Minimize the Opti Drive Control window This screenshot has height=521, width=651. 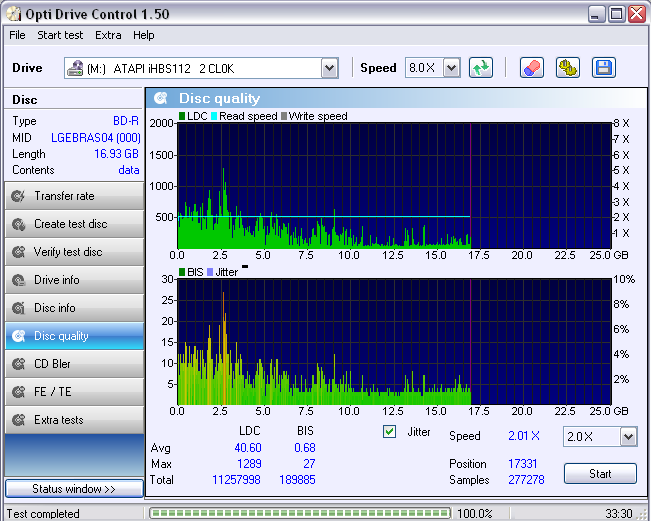click(x=597, y=15)
